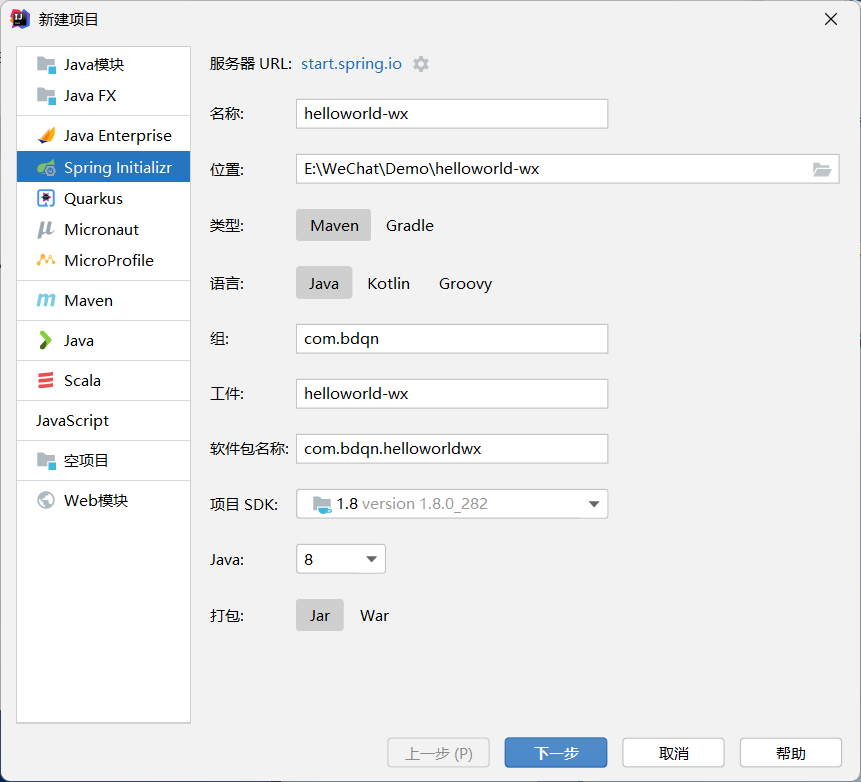Open the start.spring.io link

click(351, 64)
